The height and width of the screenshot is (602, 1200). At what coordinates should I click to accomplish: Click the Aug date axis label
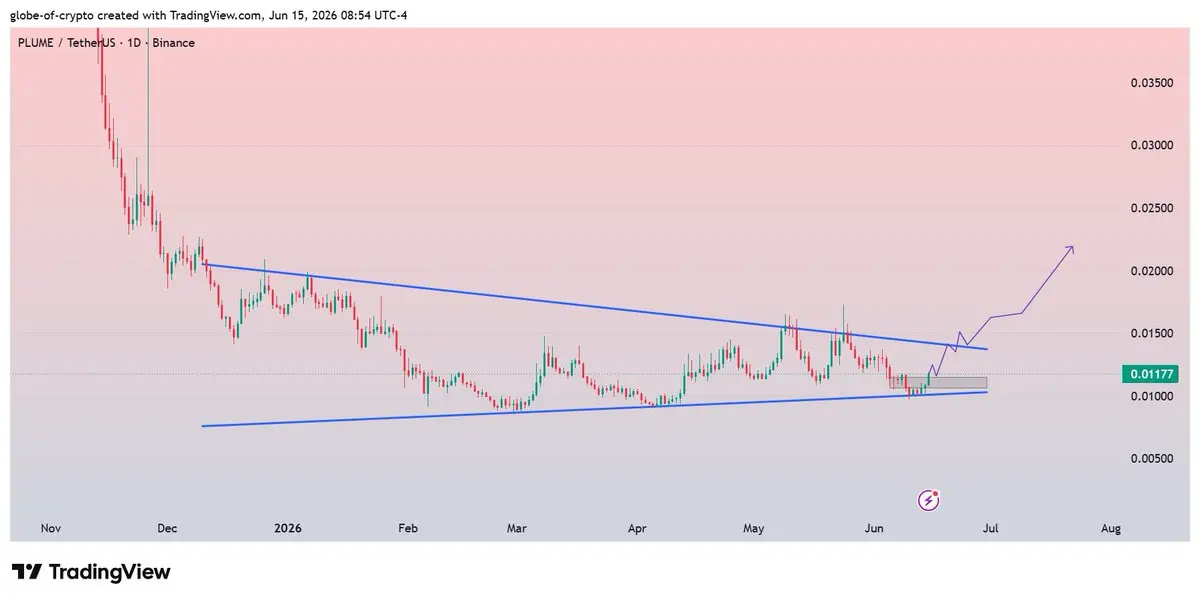(1110, 528)
